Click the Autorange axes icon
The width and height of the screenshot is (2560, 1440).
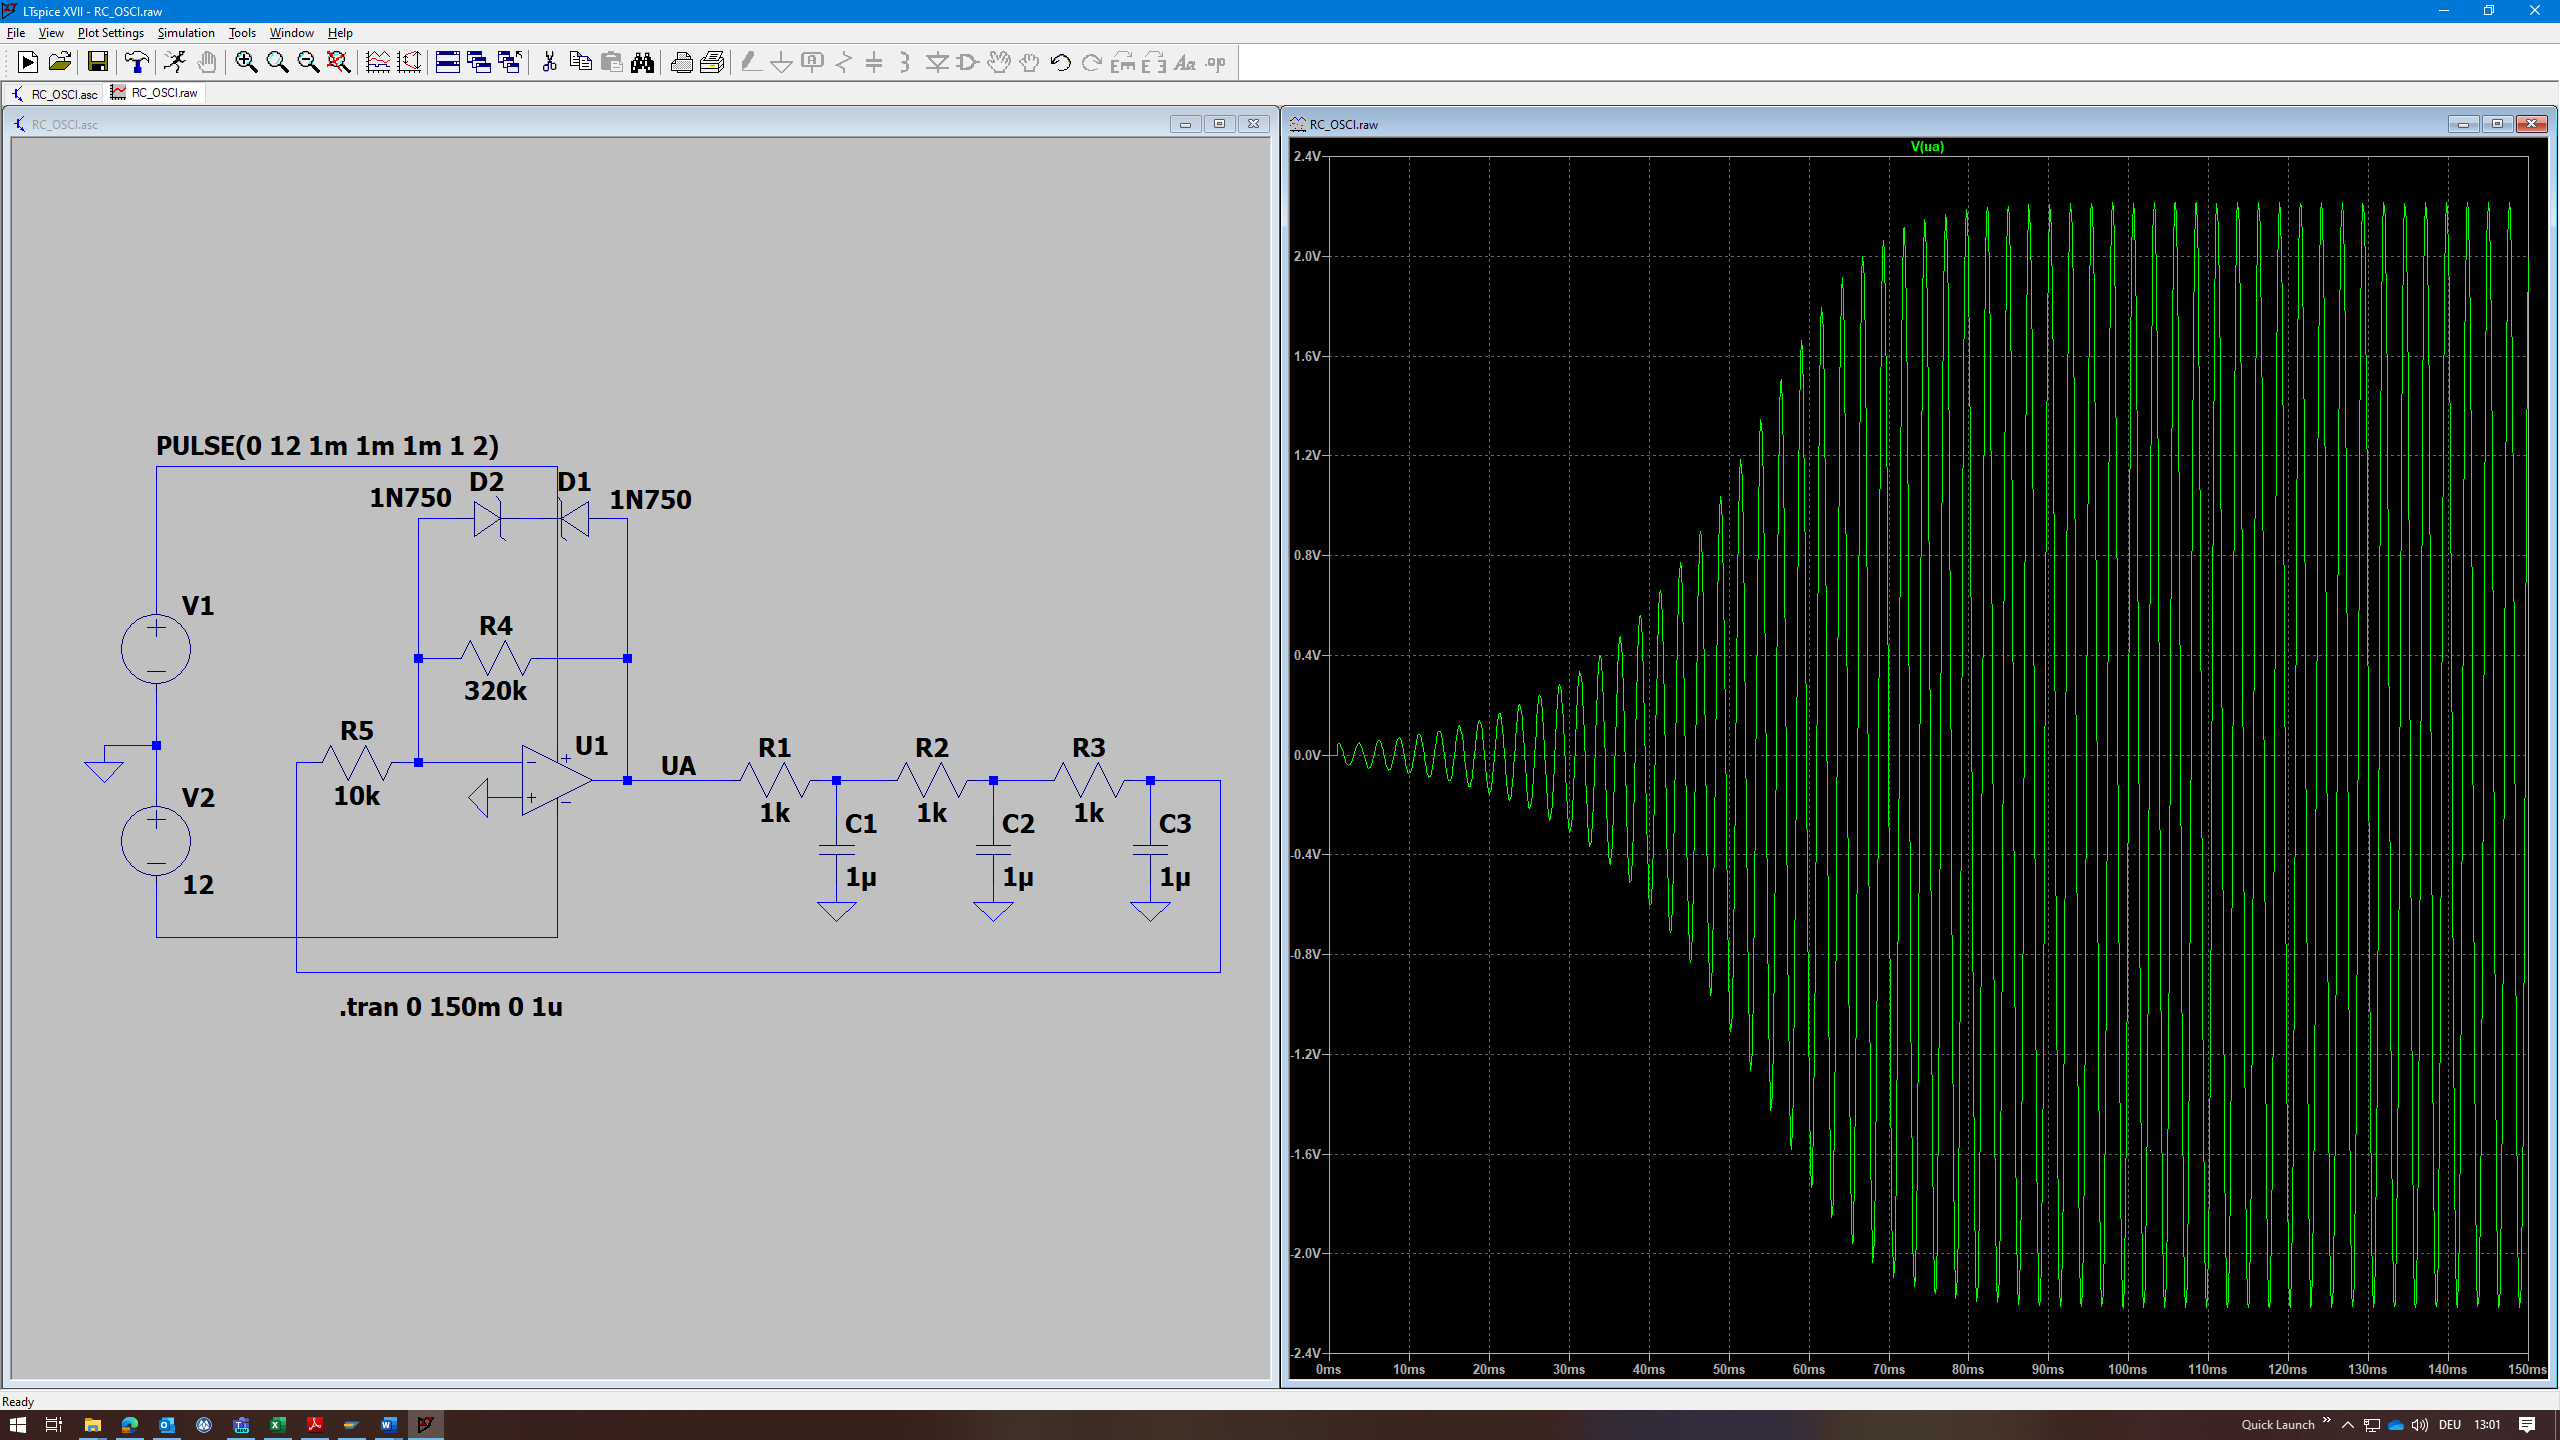point(409,62)
